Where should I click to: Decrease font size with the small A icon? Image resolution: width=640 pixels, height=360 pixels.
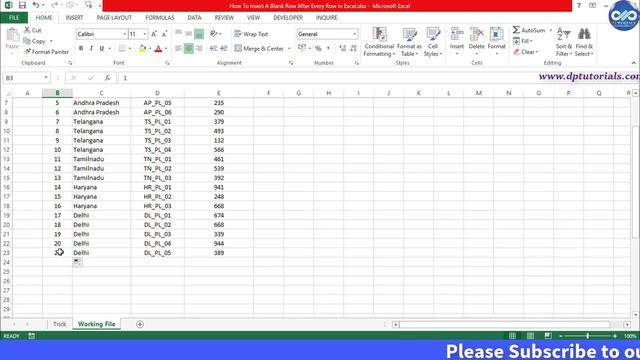click(164, 34)
